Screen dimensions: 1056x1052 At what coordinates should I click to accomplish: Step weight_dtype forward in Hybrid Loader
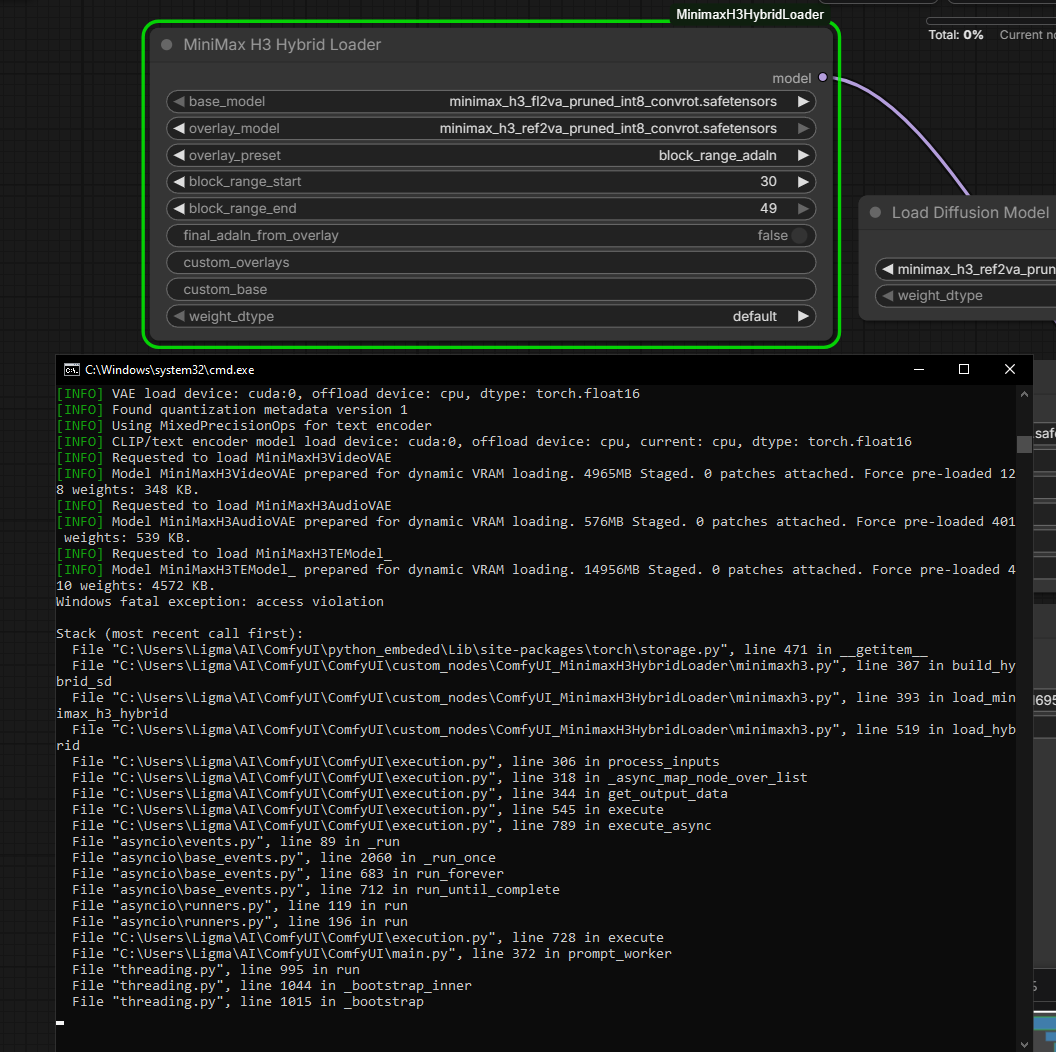click(x=803, y=317)
